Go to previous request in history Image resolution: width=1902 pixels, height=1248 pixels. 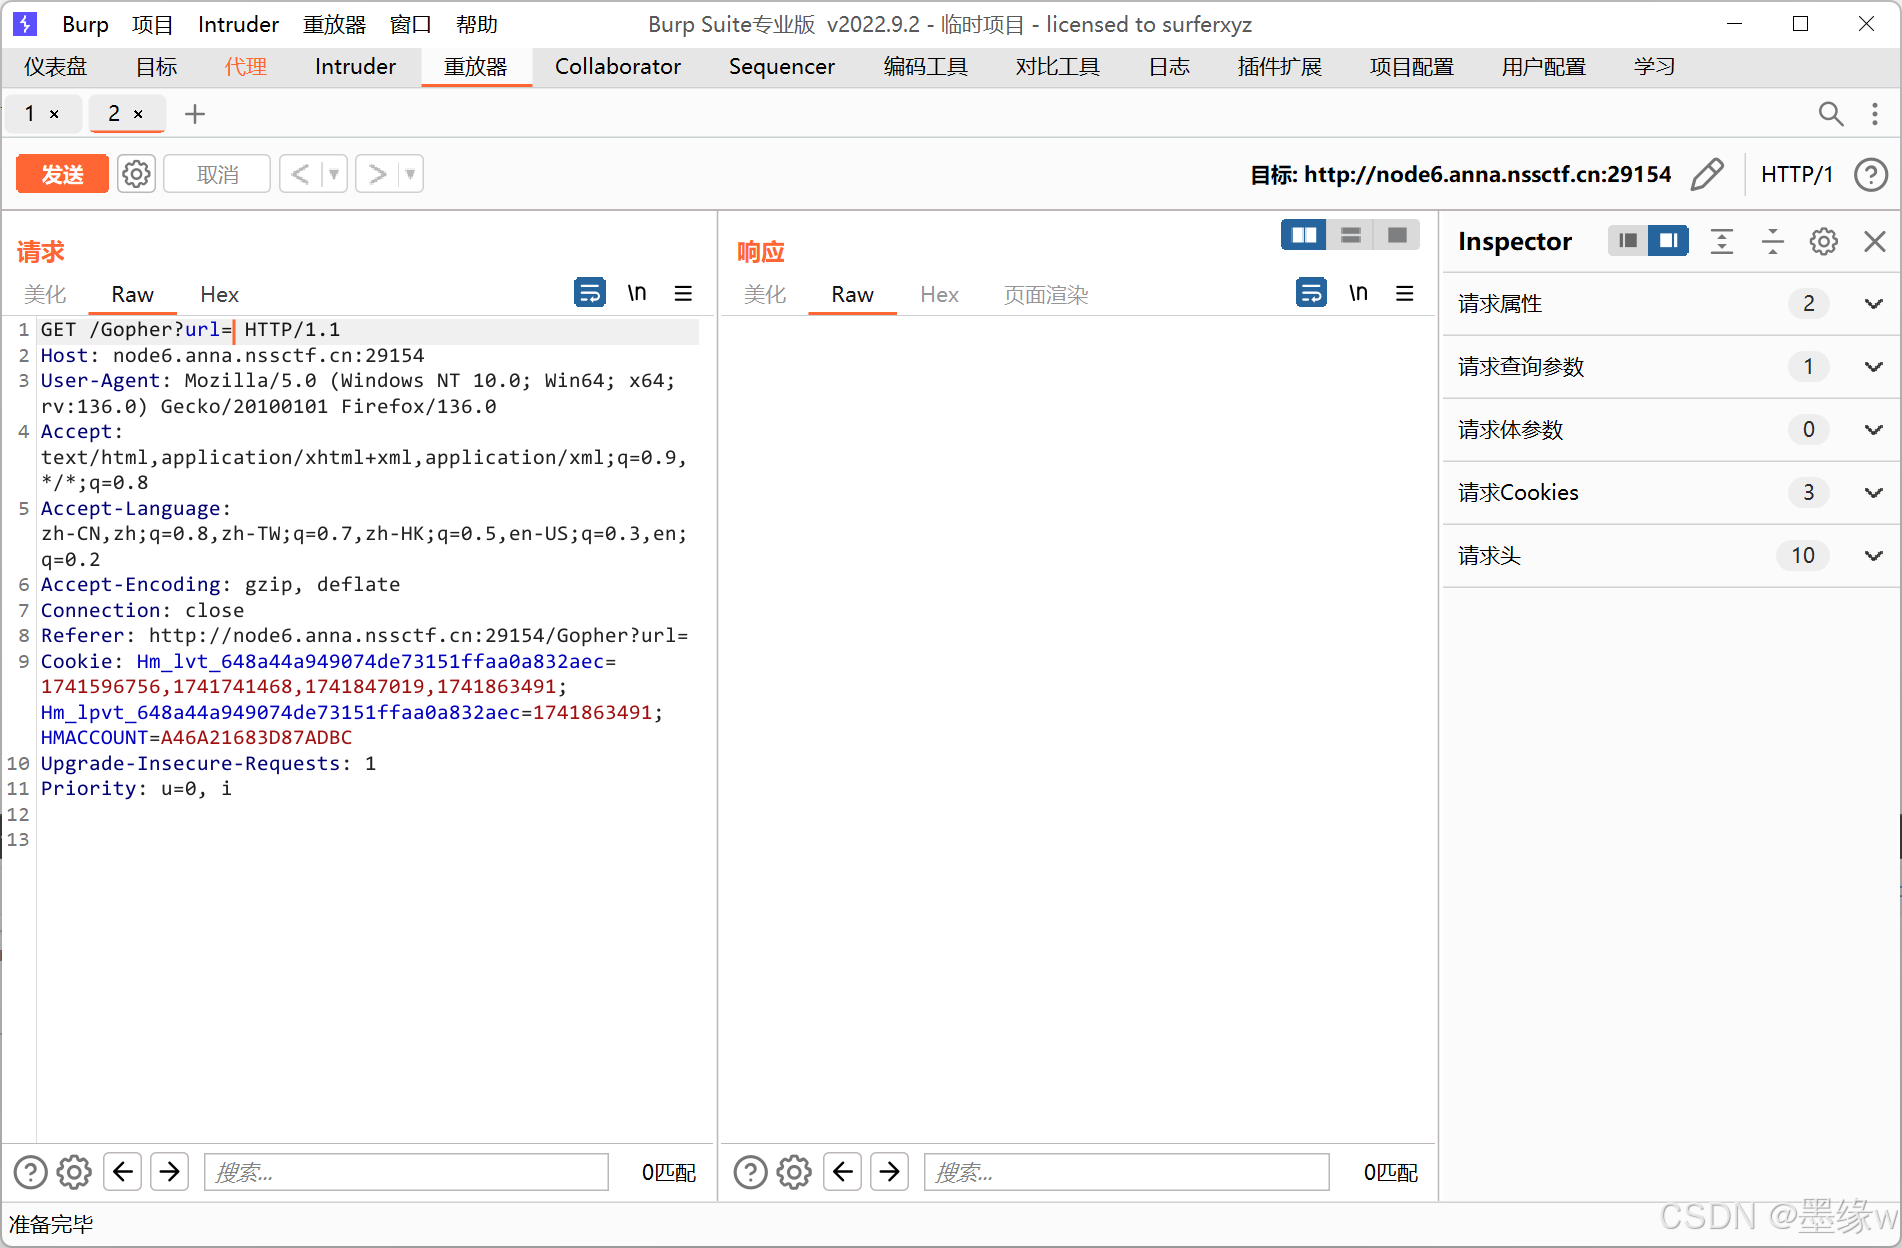300,174
